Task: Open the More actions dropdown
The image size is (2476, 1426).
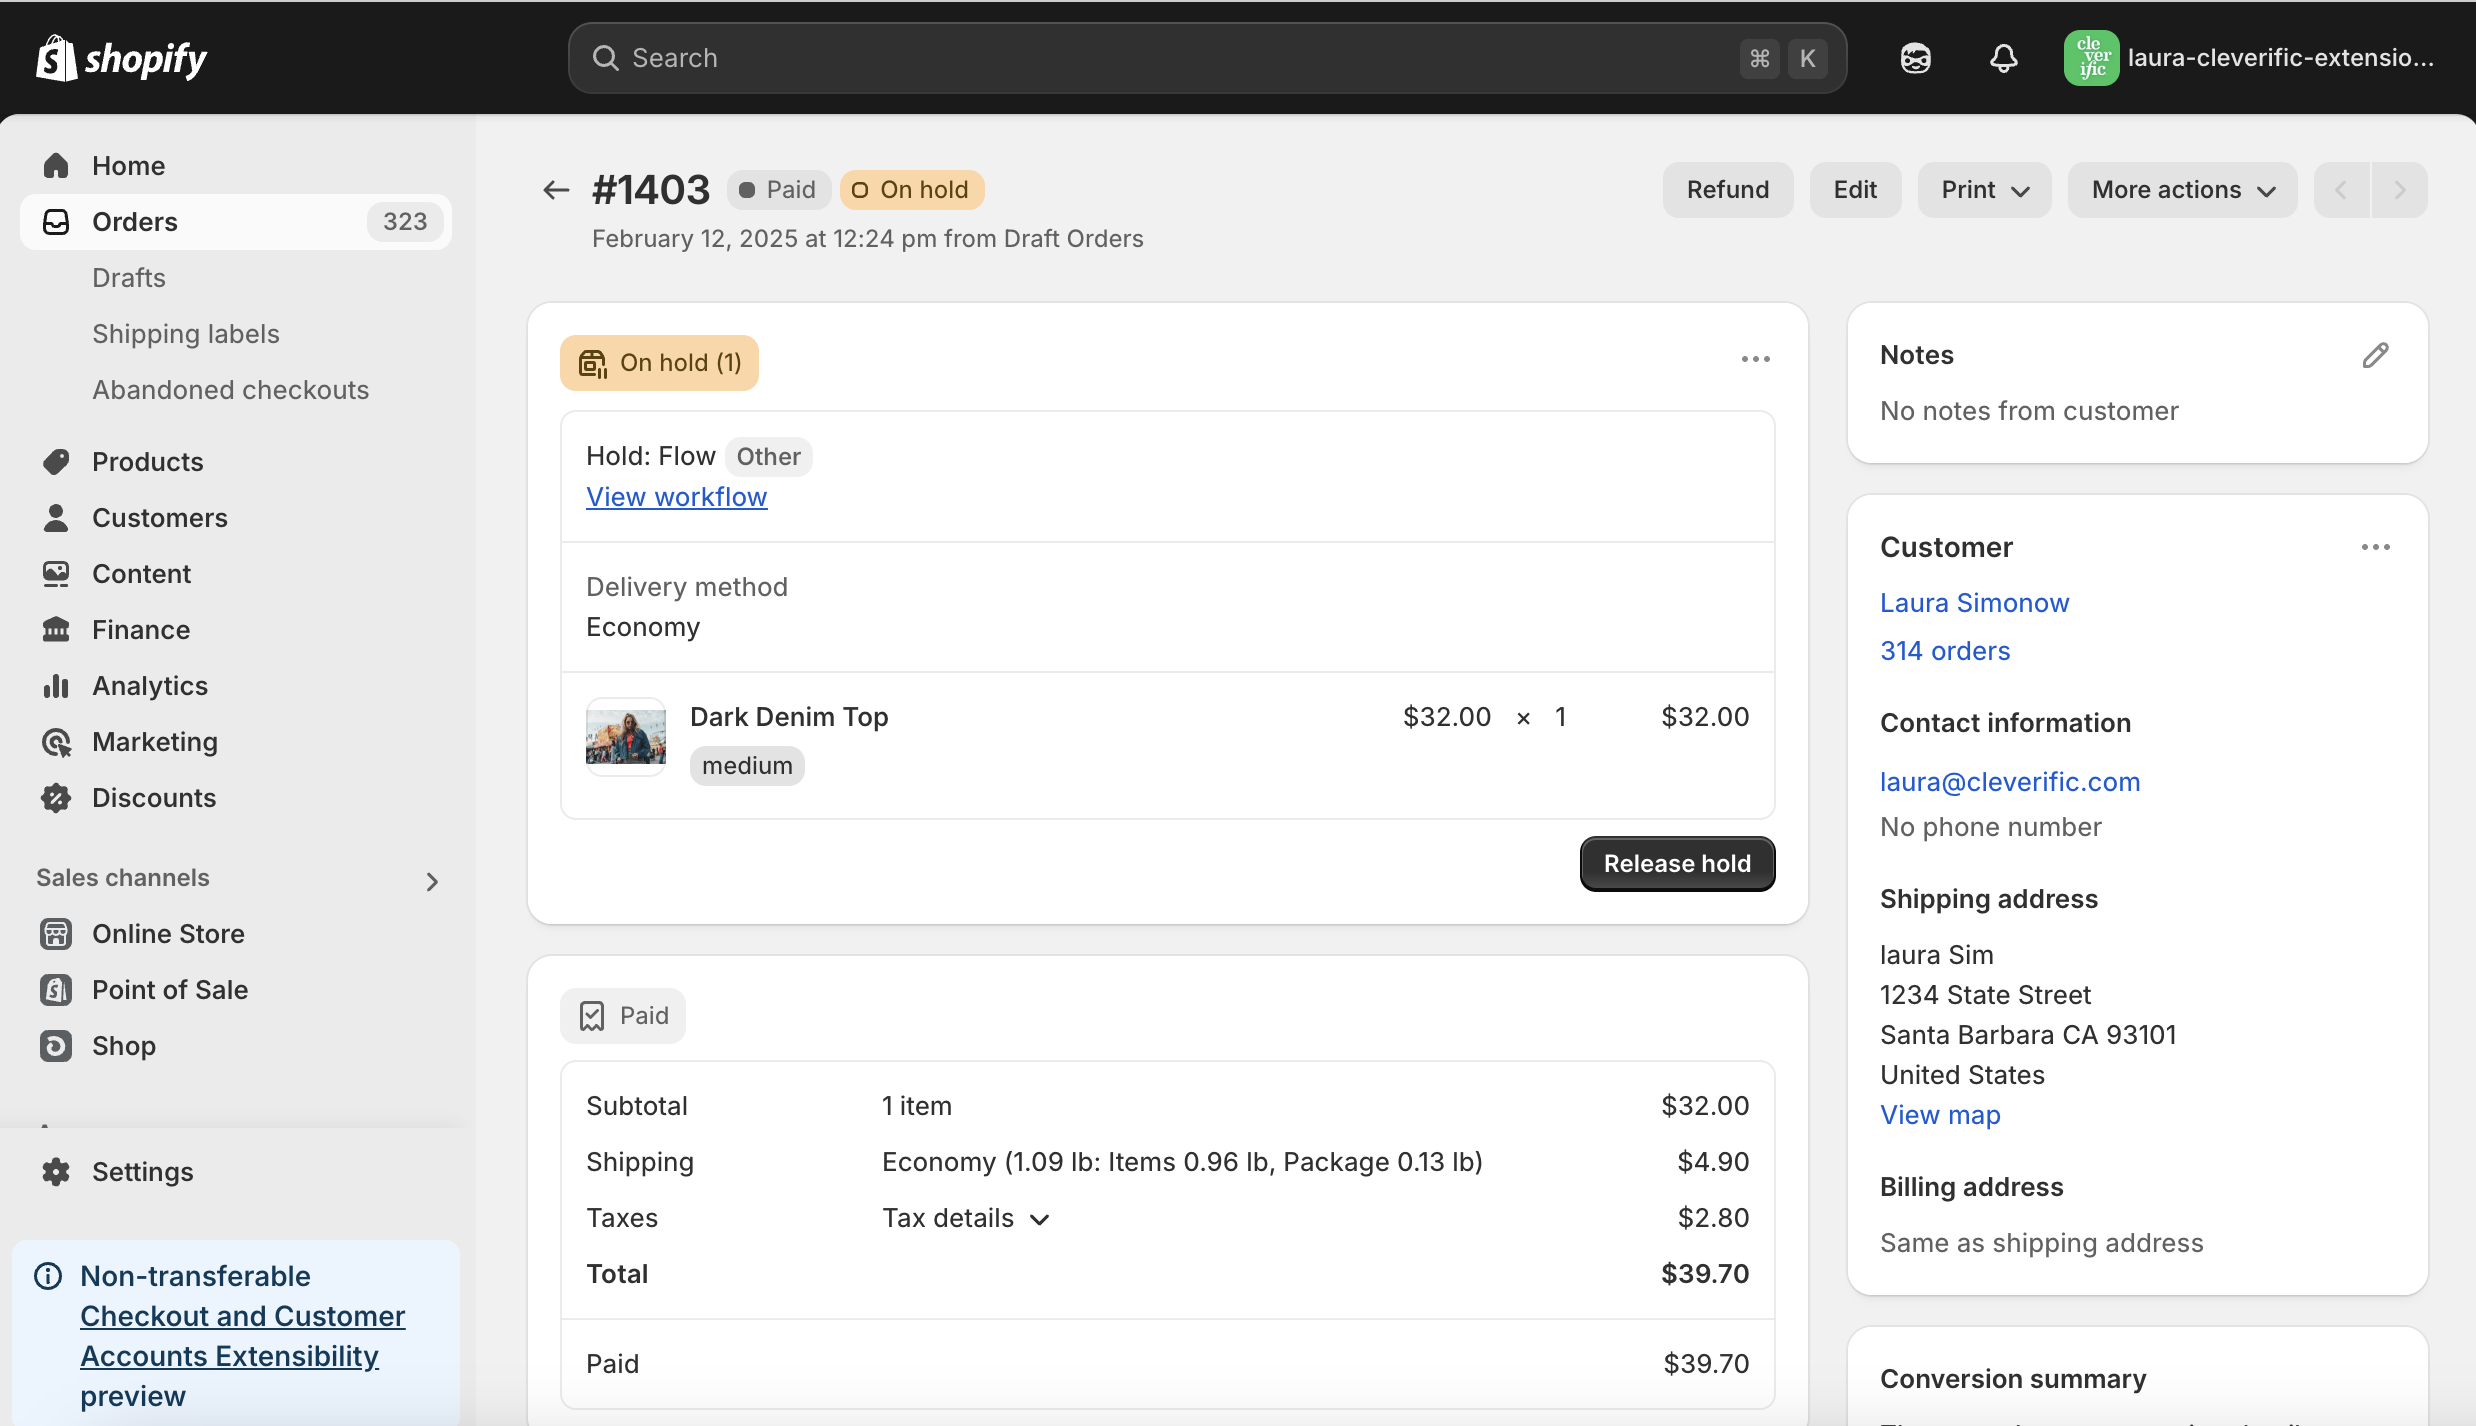Action: (2182, 189)
